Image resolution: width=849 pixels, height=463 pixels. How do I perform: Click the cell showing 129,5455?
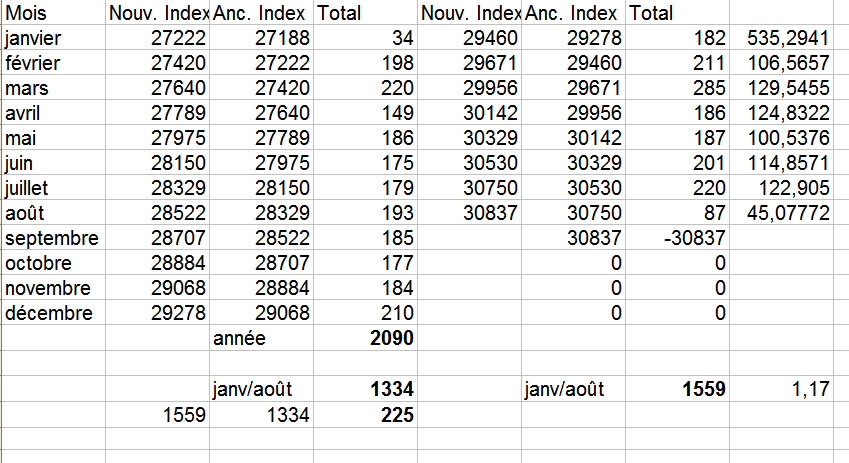tap(781, 87)
